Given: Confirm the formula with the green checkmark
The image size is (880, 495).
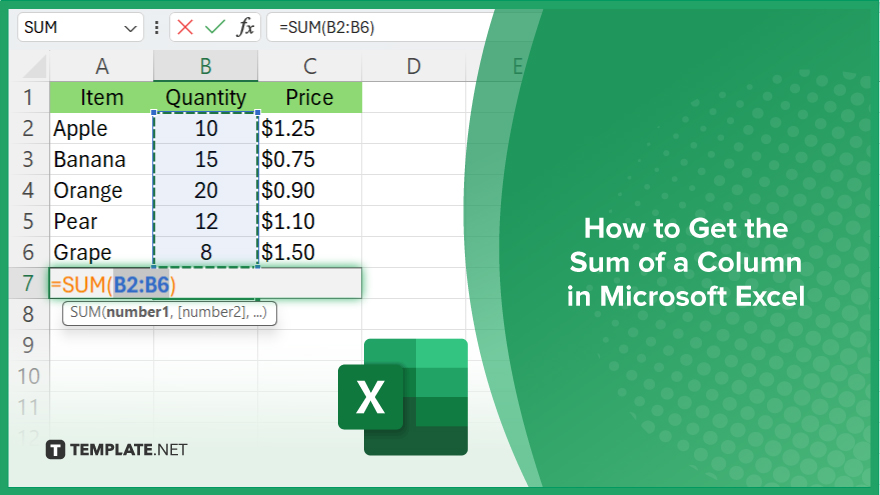Looking at the screenshot, I should click(215, 27).
